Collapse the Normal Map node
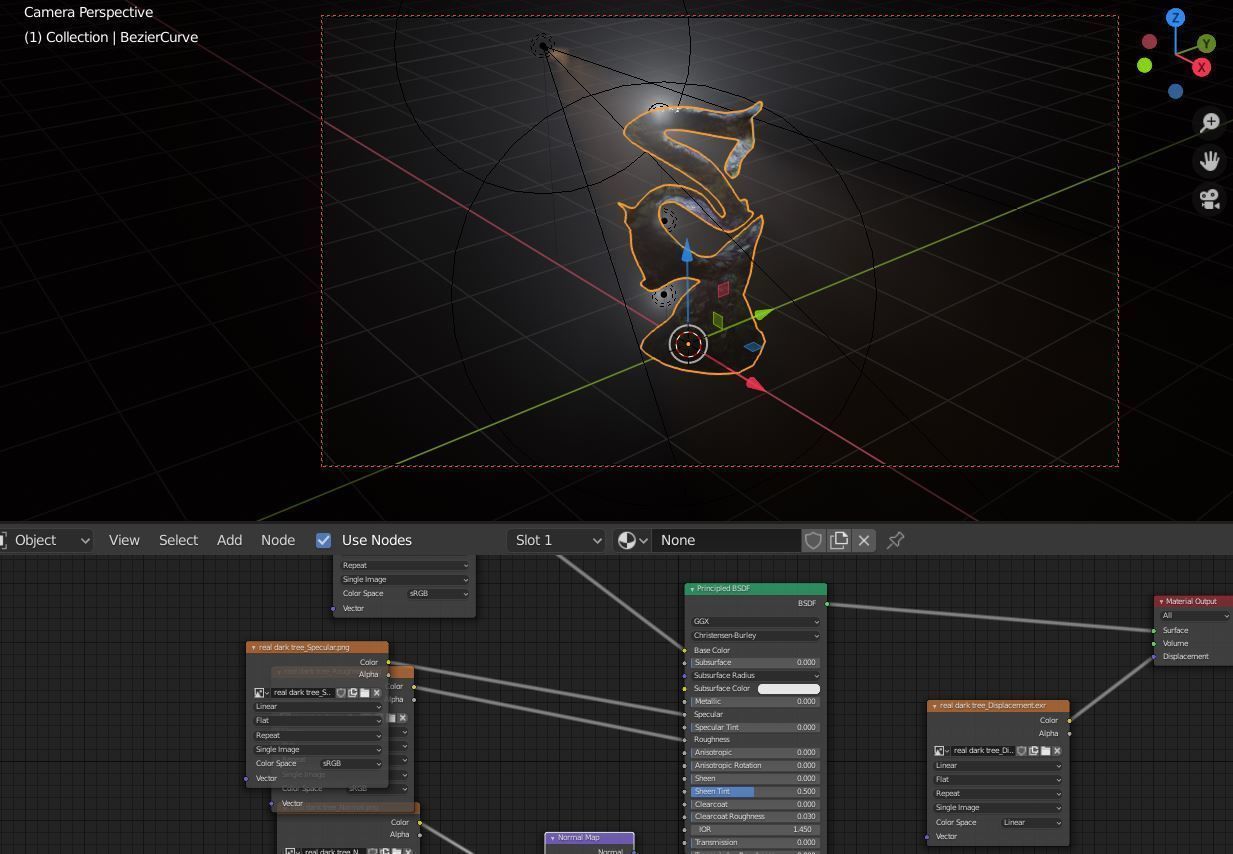The image size is (1233, 854). [x=552, y=838]
